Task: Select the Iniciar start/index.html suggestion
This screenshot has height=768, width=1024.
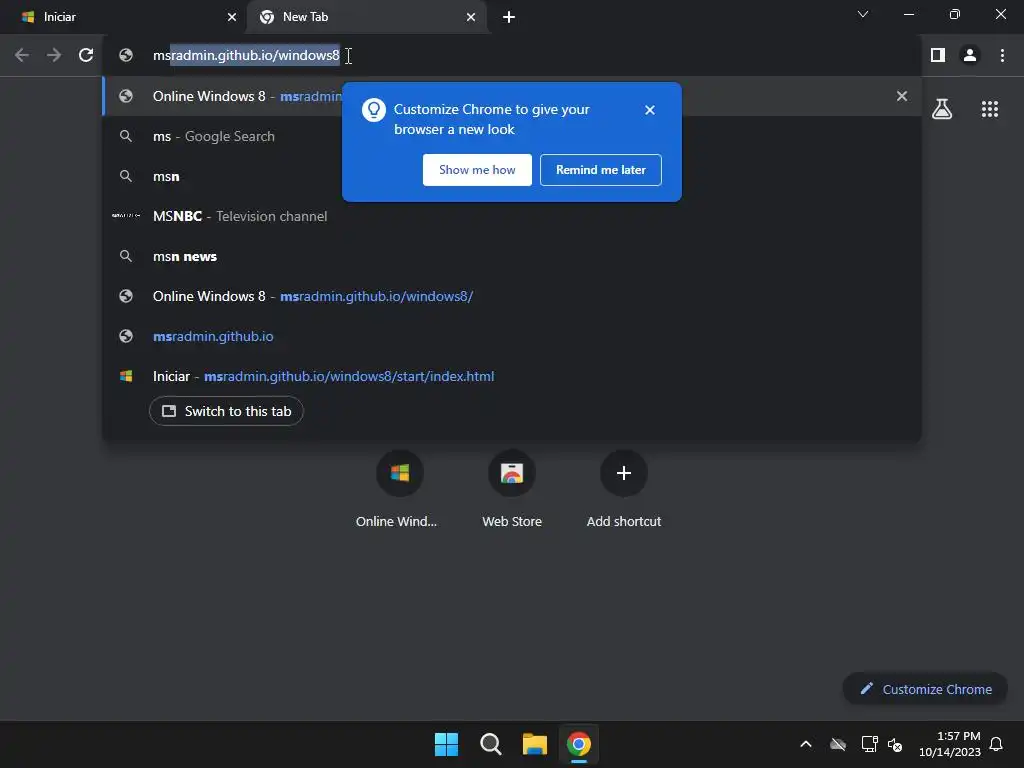Action: click(512, 376)
